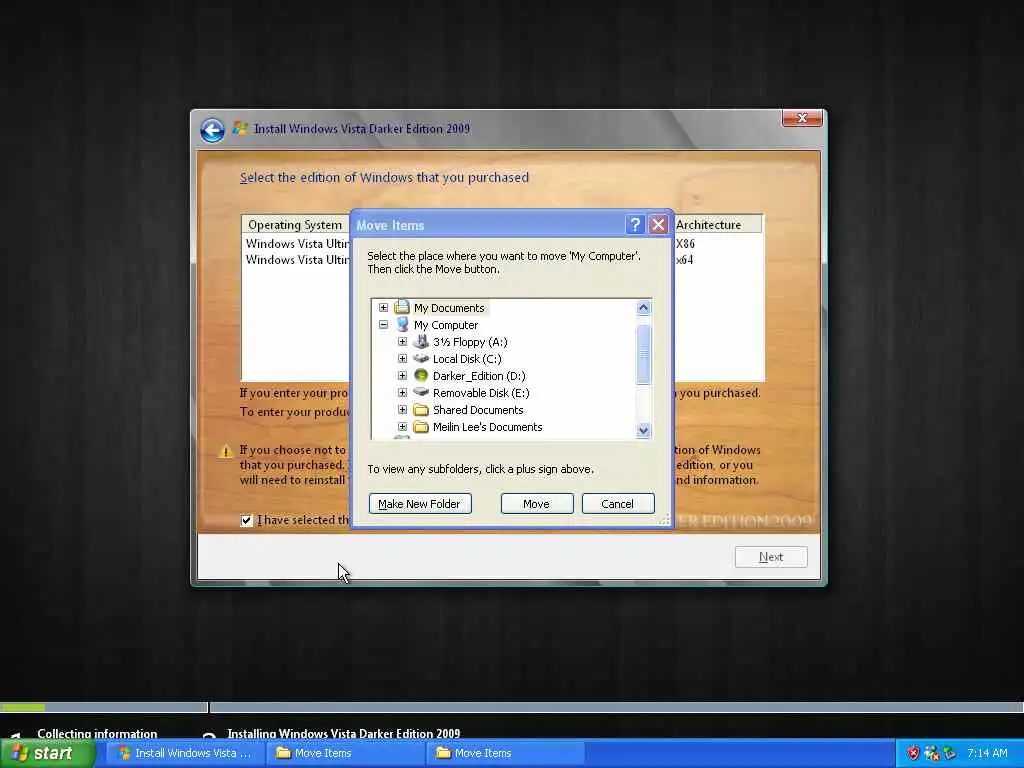The width and height of the screenshot is (1024, 768).
Task: Select the My Computer icon in tree
Action: click(x=402, y=325)
